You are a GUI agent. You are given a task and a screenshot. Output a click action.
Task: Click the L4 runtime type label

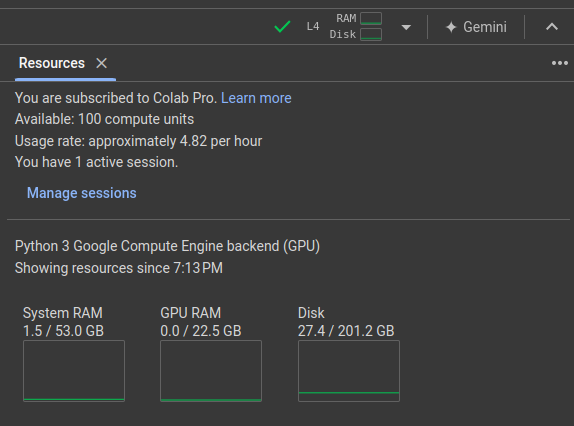(x=313, y=26)
